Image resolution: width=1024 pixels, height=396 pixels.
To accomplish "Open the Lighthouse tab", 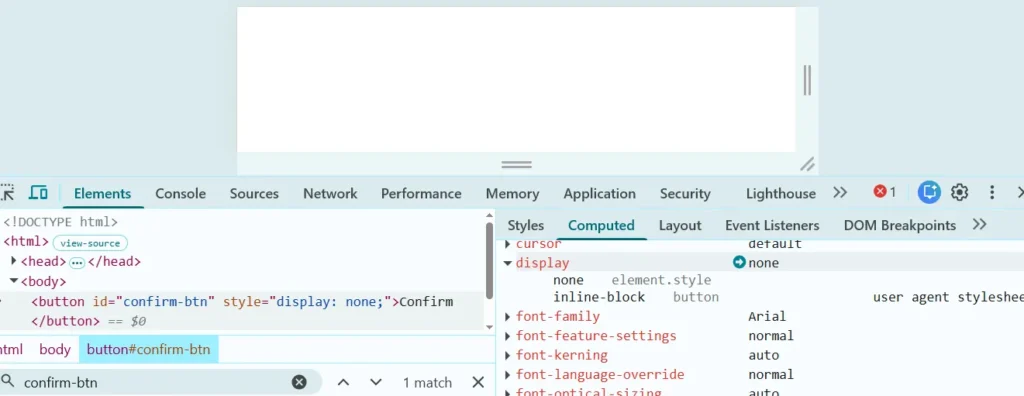I will [x=780, y=193].
